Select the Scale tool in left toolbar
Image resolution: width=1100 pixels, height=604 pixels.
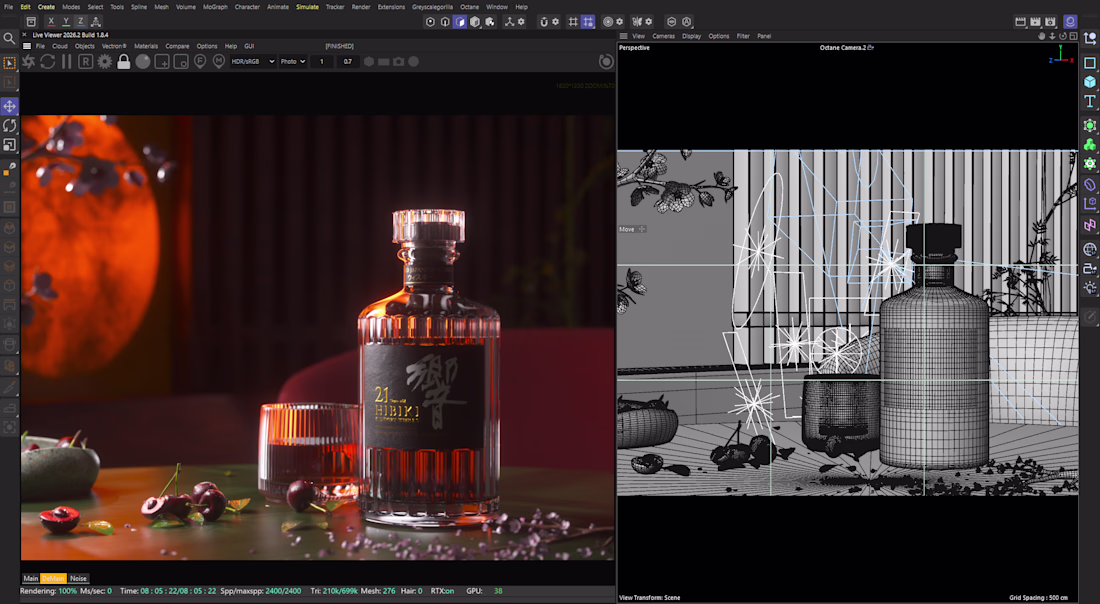click(9, 145)
